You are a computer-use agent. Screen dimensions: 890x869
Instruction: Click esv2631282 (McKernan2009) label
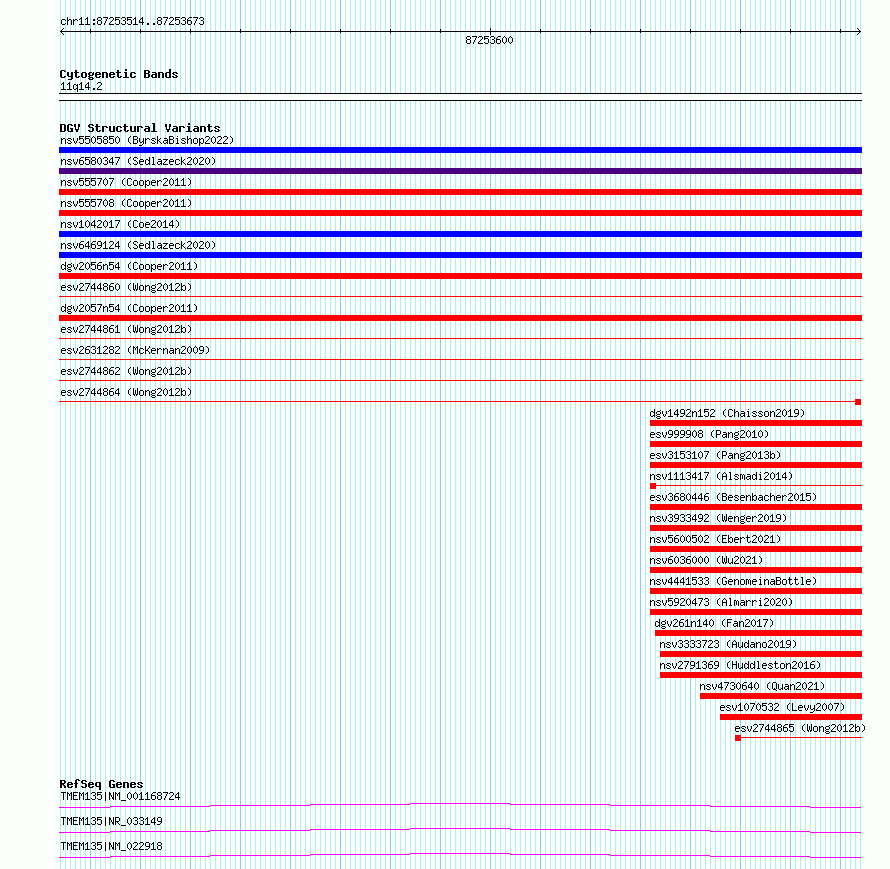135,350
